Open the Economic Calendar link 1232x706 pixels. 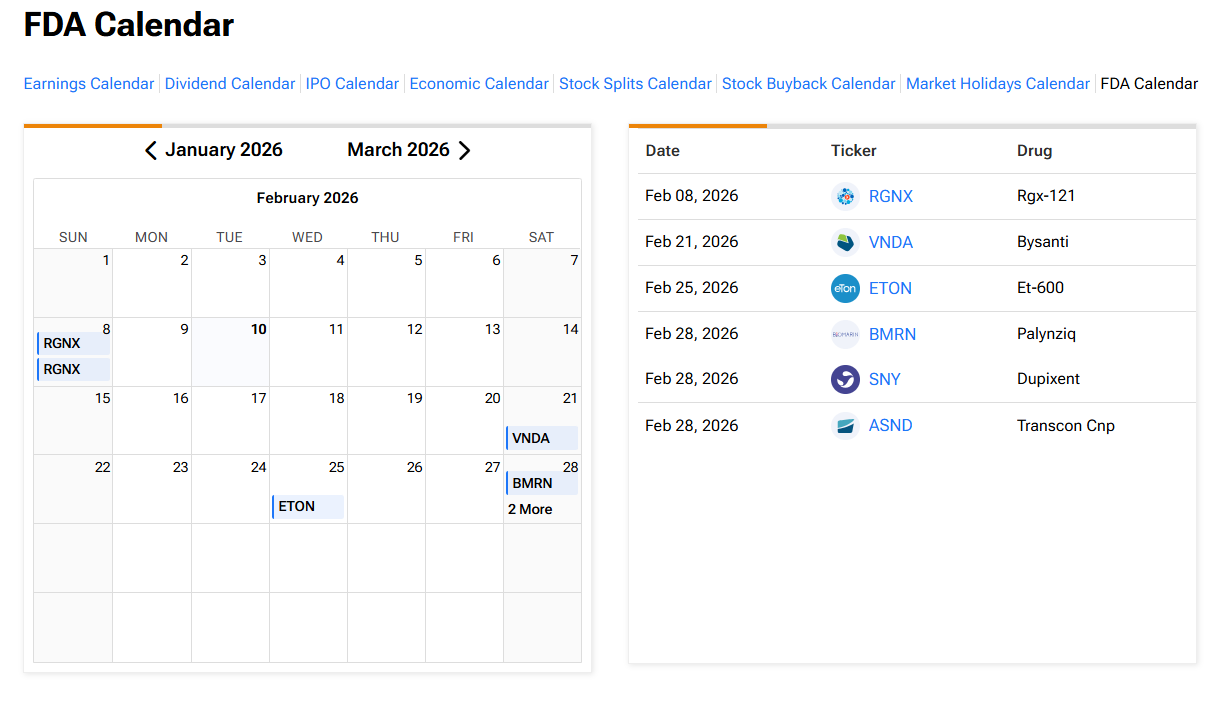point(479,84)
